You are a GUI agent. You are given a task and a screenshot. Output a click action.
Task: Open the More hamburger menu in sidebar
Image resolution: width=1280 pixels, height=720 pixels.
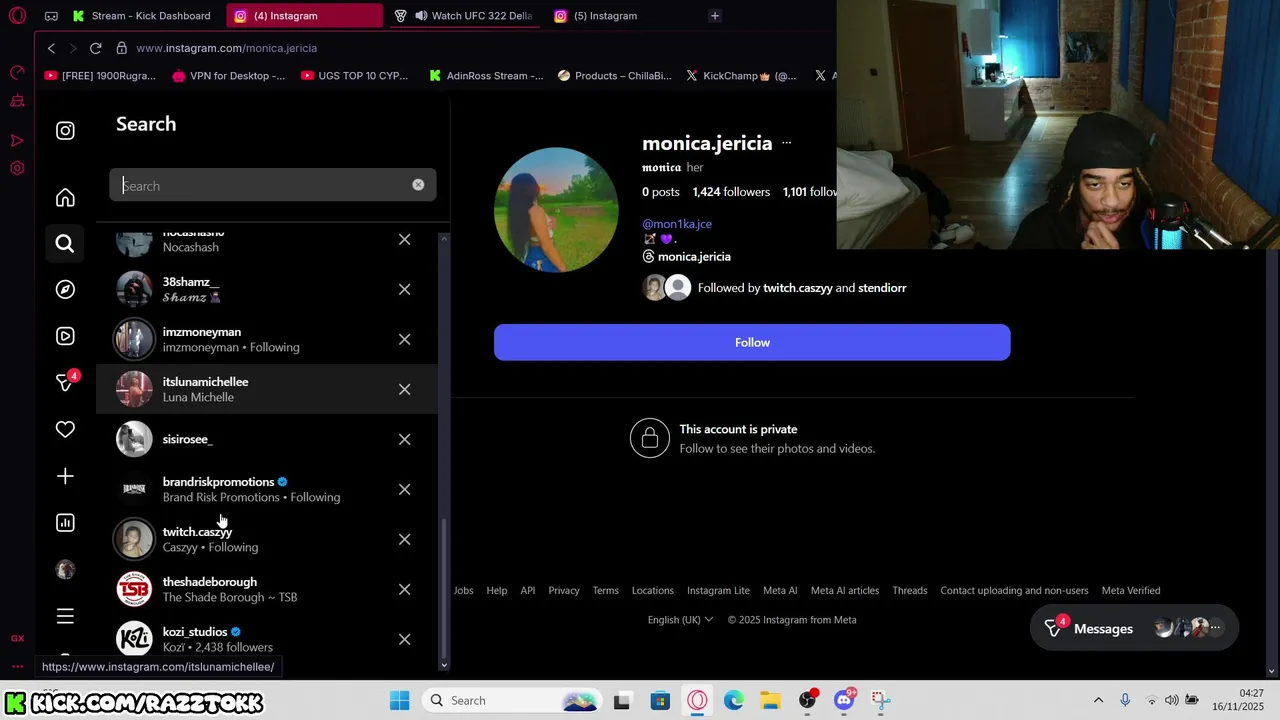pos(65,616)
